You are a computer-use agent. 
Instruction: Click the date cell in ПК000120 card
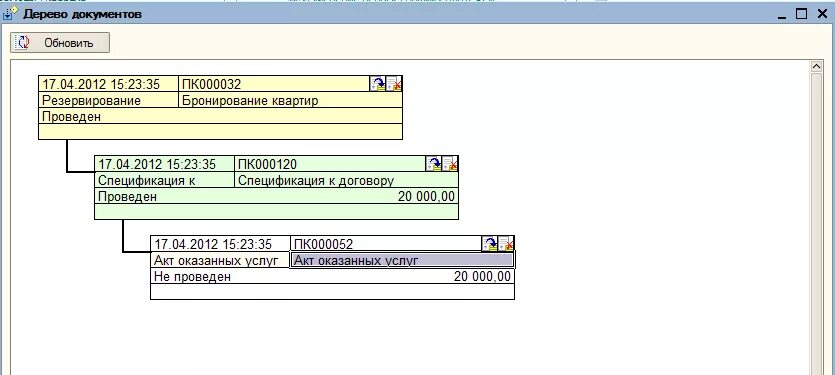(165, 164)
